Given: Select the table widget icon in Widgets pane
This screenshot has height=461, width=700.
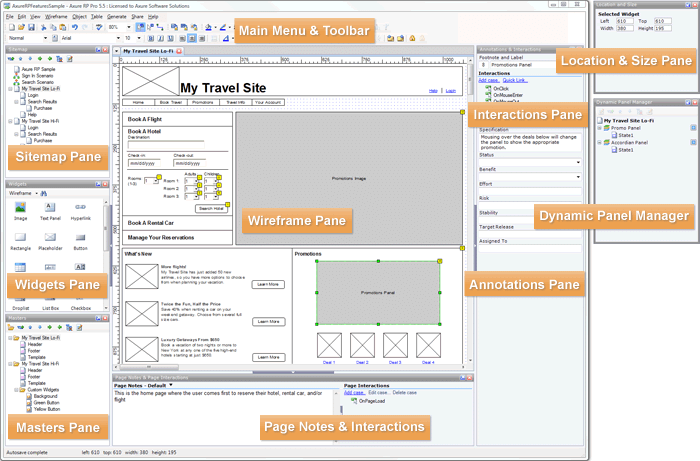Looking at the screenshot, I should 20,267.
